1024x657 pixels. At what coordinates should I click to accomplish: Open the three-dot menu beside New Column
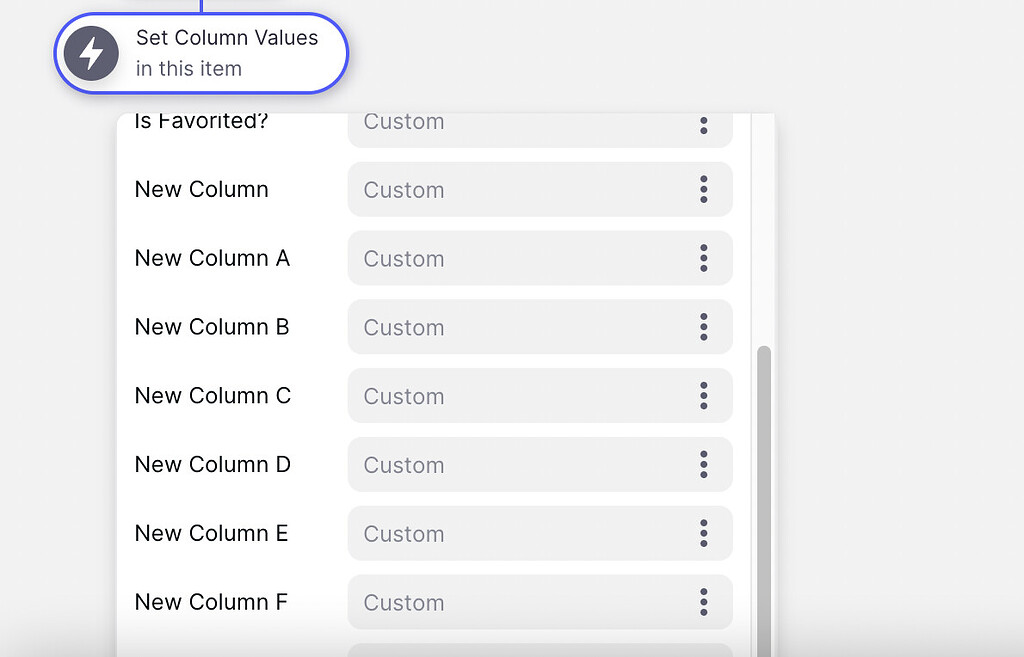click(x=703, y=189)
